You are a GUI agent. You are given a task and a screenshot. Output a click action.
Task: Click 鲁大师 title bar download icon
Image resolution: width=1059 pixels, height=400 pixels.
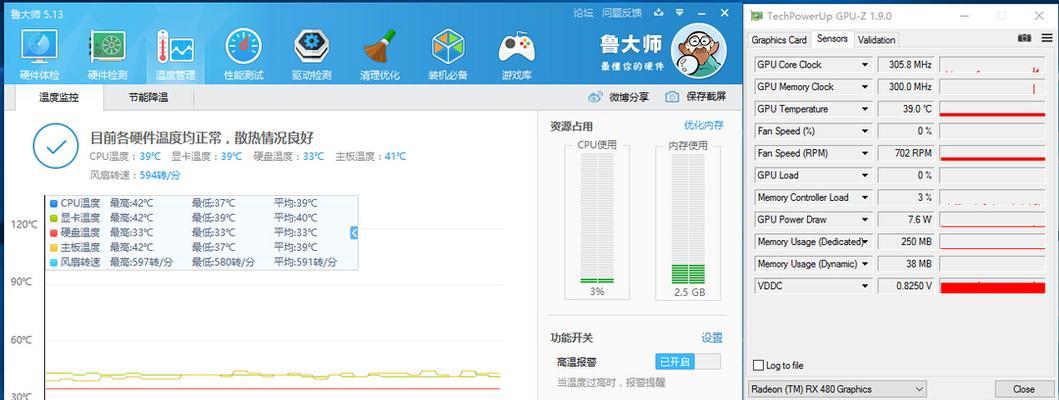tap(659, 12)
